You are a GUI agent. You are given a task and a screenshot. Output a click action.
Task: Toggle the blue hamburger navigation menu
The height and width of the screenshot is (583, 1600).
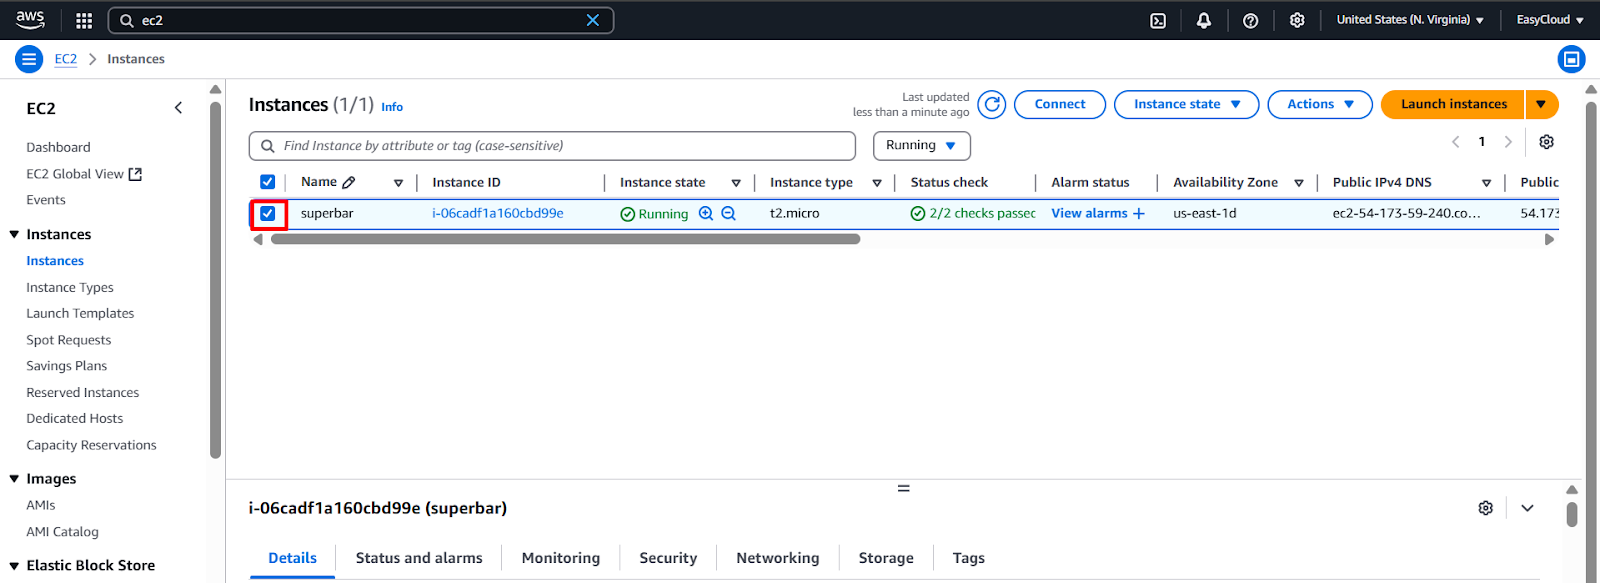(29, 59)
